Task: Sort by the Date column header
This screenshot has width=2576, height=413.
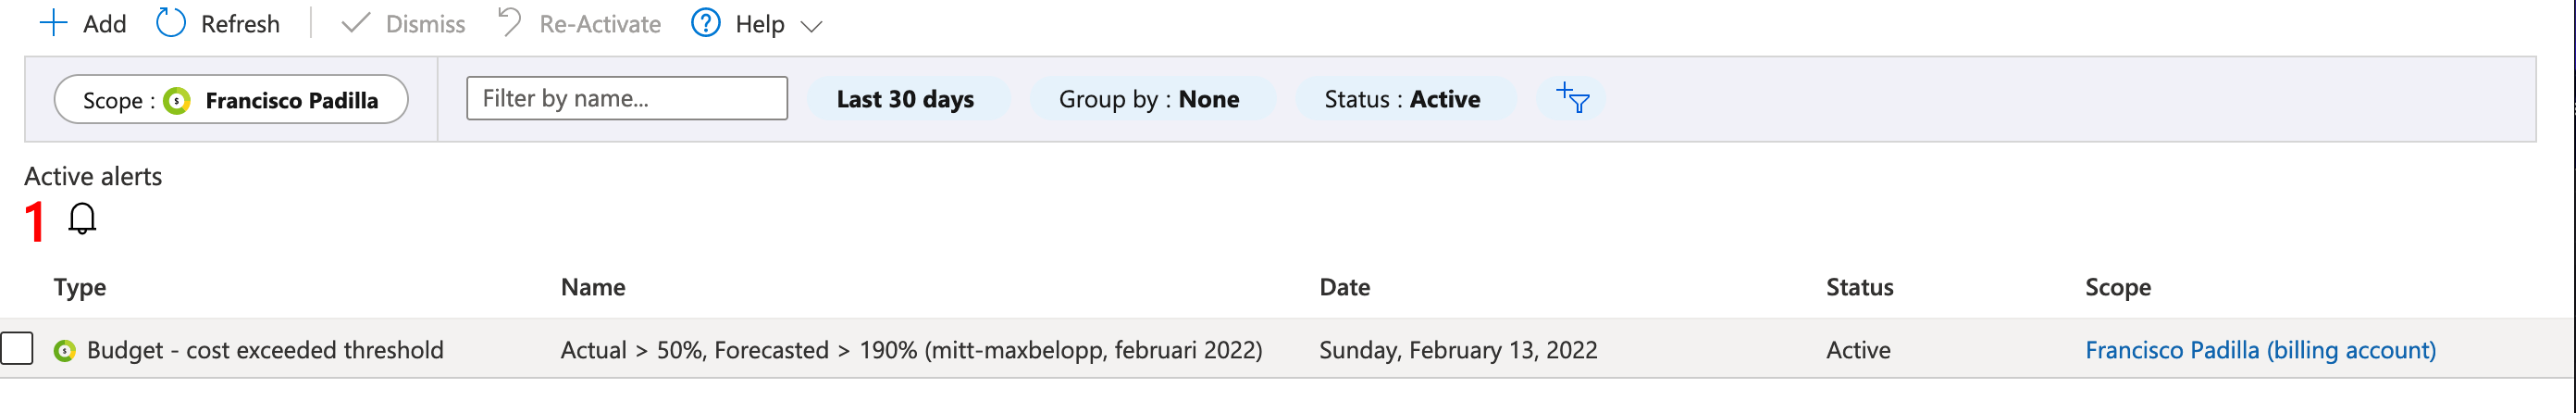Action: coord(1344,287)
